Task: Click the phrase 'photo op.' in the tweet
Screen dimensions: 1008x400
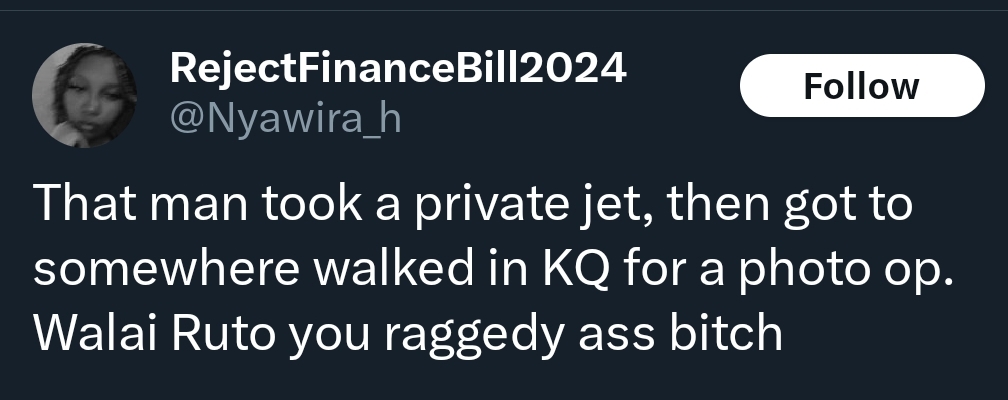Action: (x=845, y=272)
